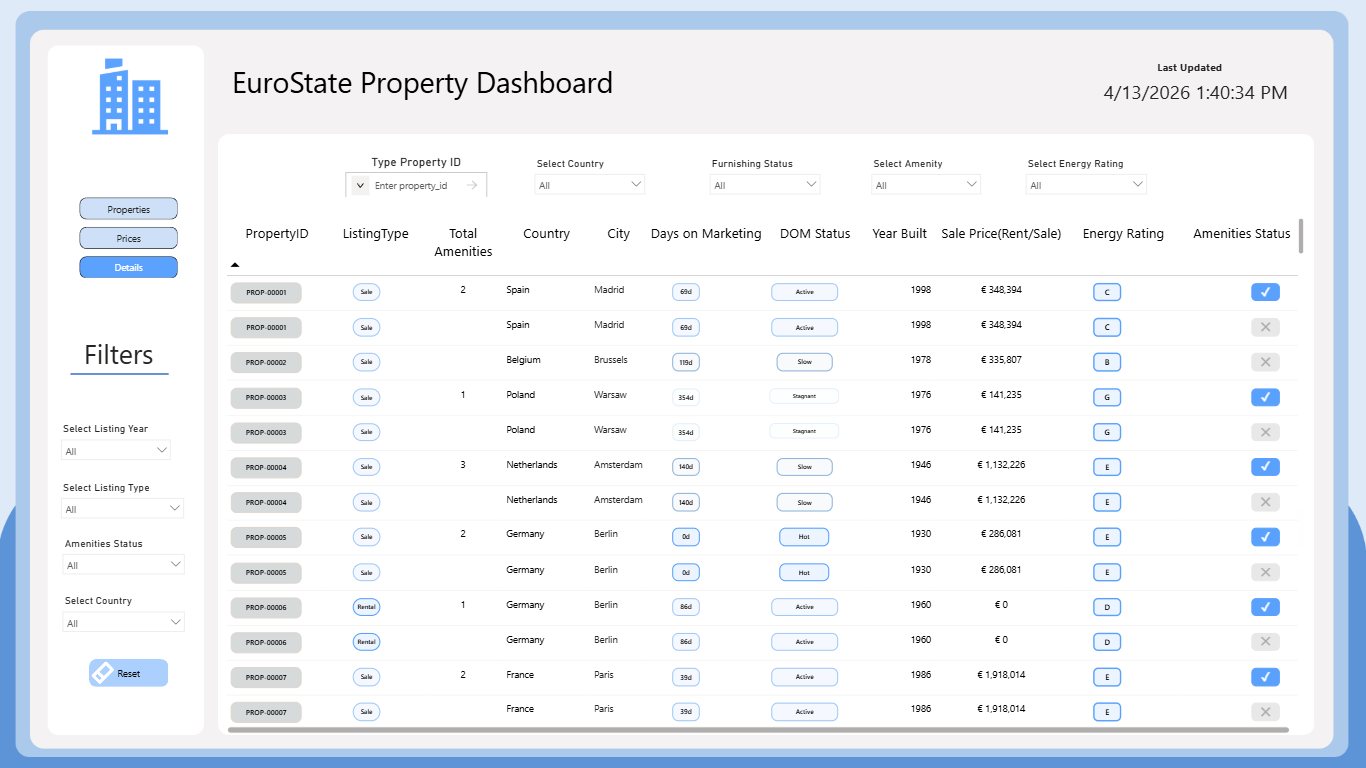Viewport: 1366px width, 768px height.
Task: Select the Belgium country cell
Action: (523, 360)
